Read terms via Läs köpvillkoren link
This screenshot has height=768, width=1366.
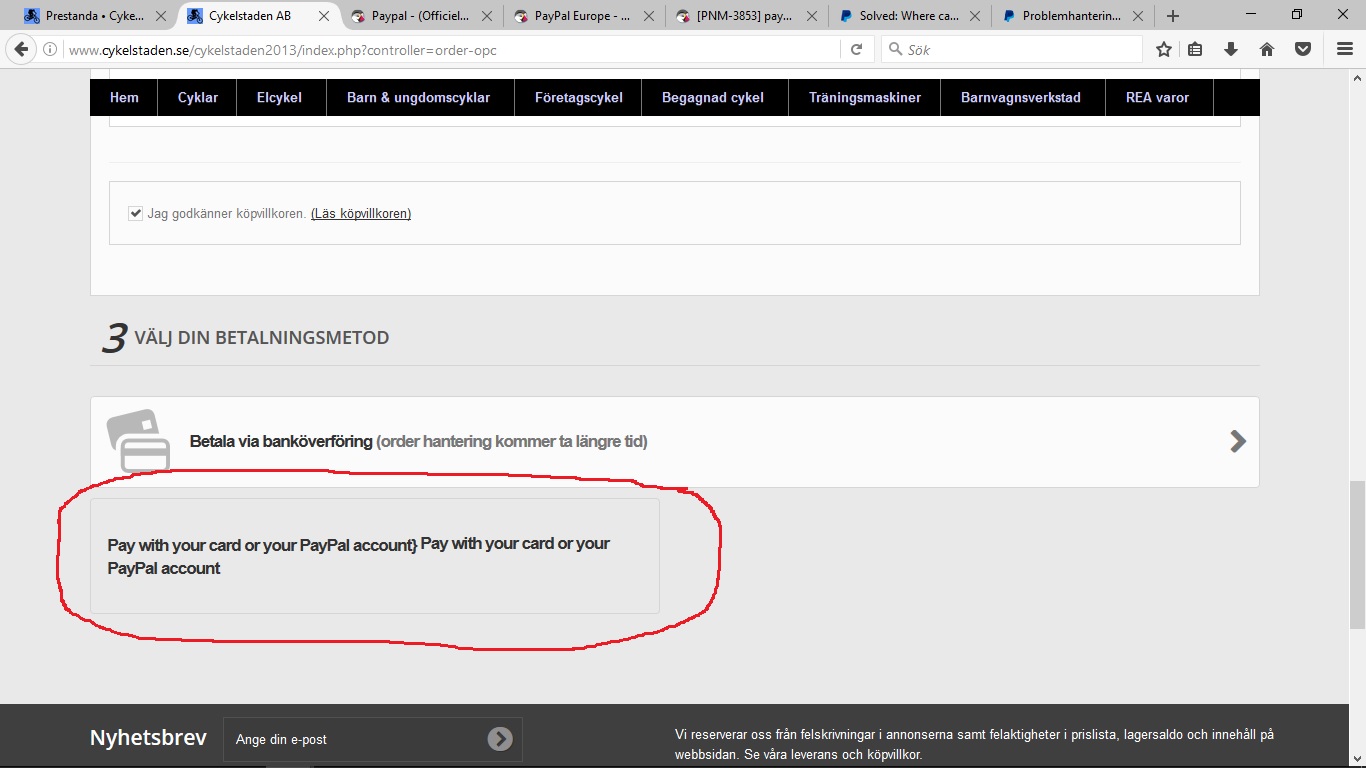click(361, 213)
